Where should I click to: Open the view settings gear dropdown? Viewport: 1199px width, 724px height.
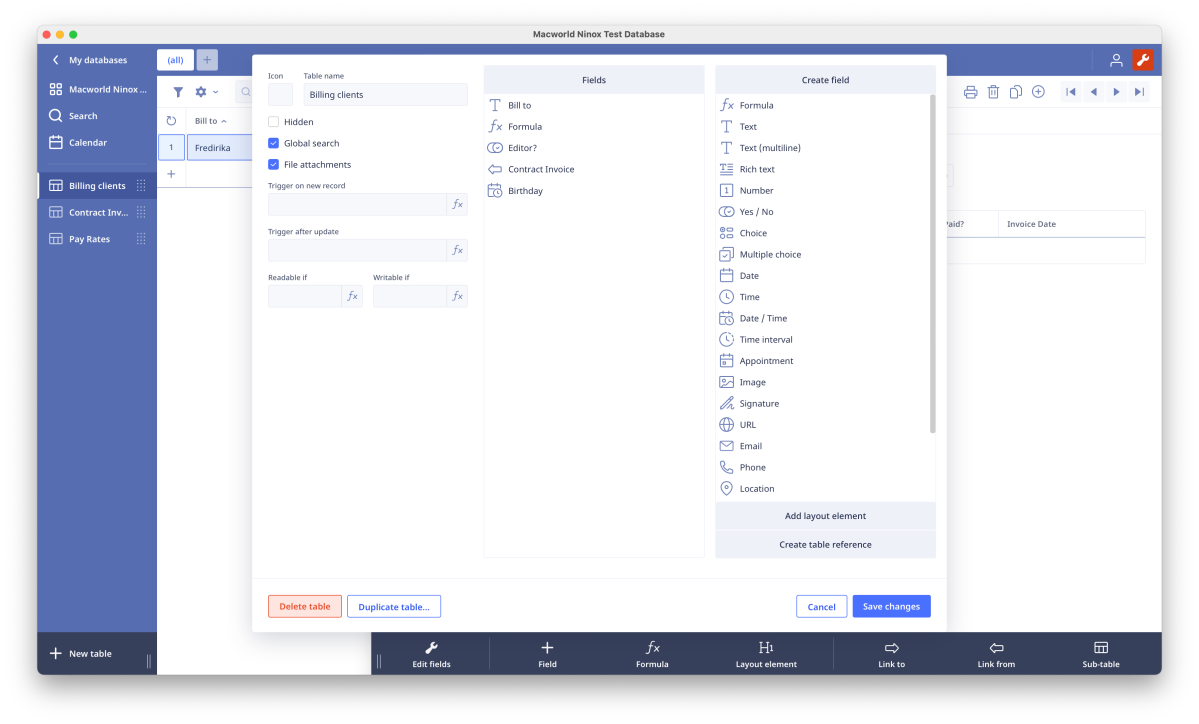[x=205, y=92]
